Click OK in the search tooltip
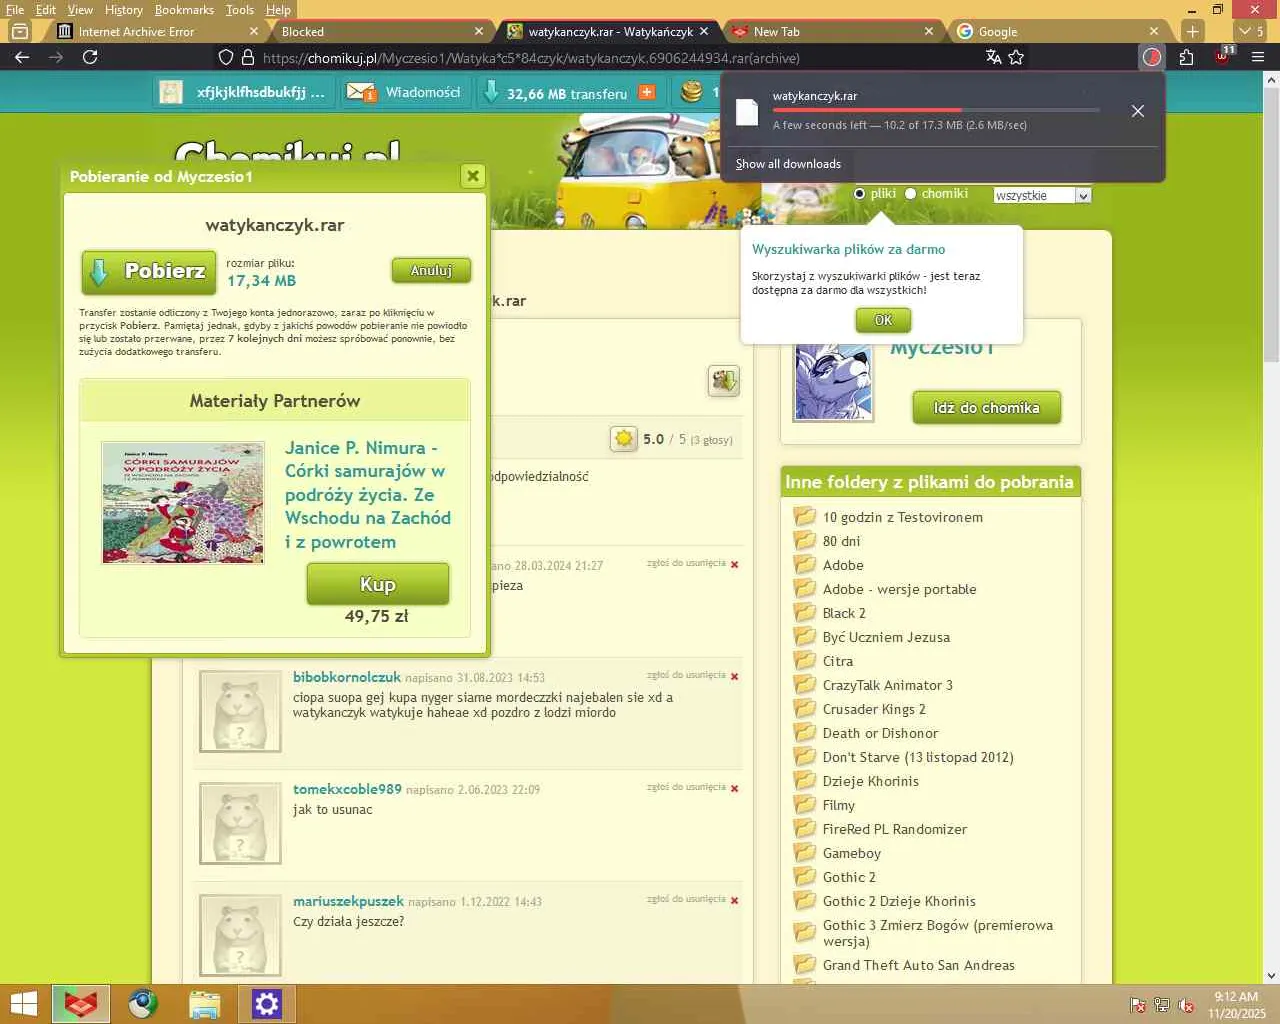 point(883,320)
